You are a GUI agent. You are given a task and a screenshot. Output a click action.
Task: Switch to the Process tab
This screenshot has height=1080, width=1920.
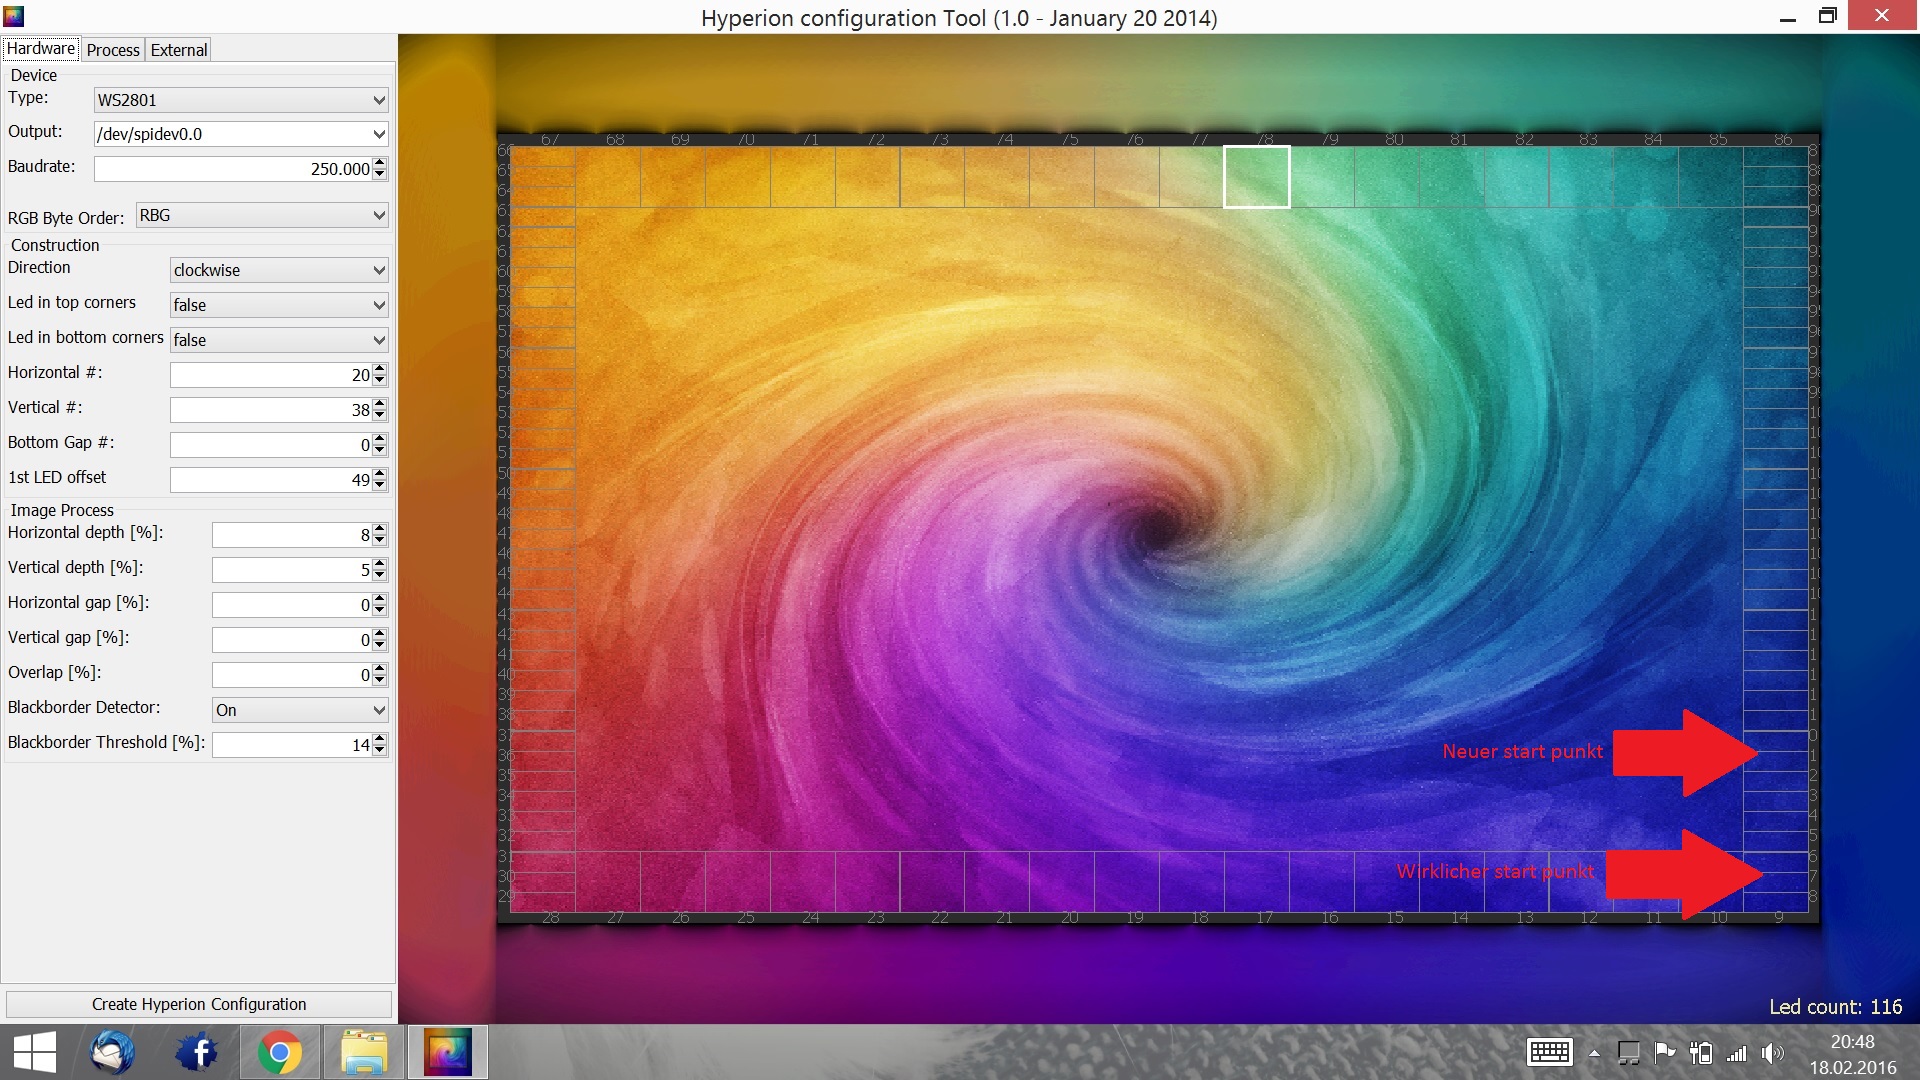click(x=113, y=50)
